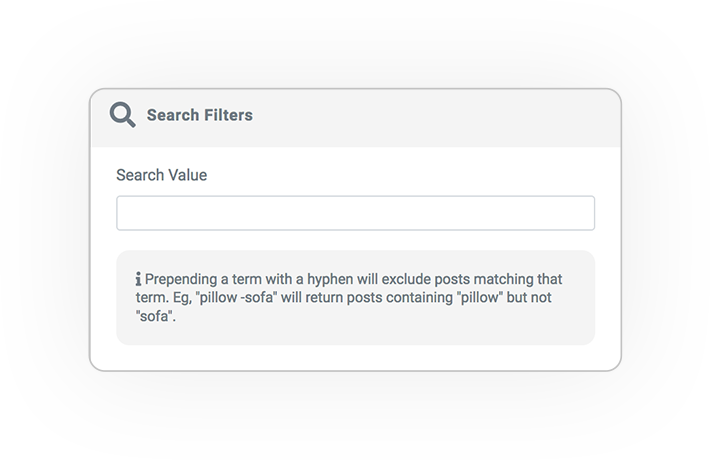
Task: Click the magnifying glass search icon
Action: click(122, 115)
